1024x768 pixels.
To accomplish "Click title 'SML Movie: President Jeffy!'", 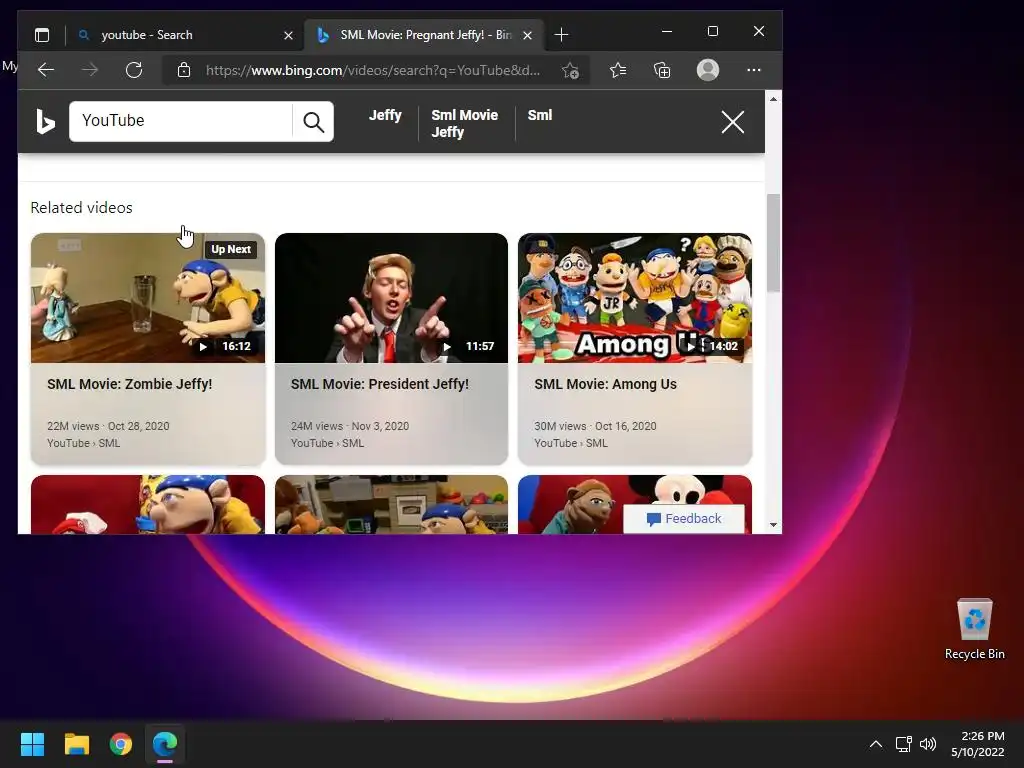I will pyautogui.click(x=379, y=384).
